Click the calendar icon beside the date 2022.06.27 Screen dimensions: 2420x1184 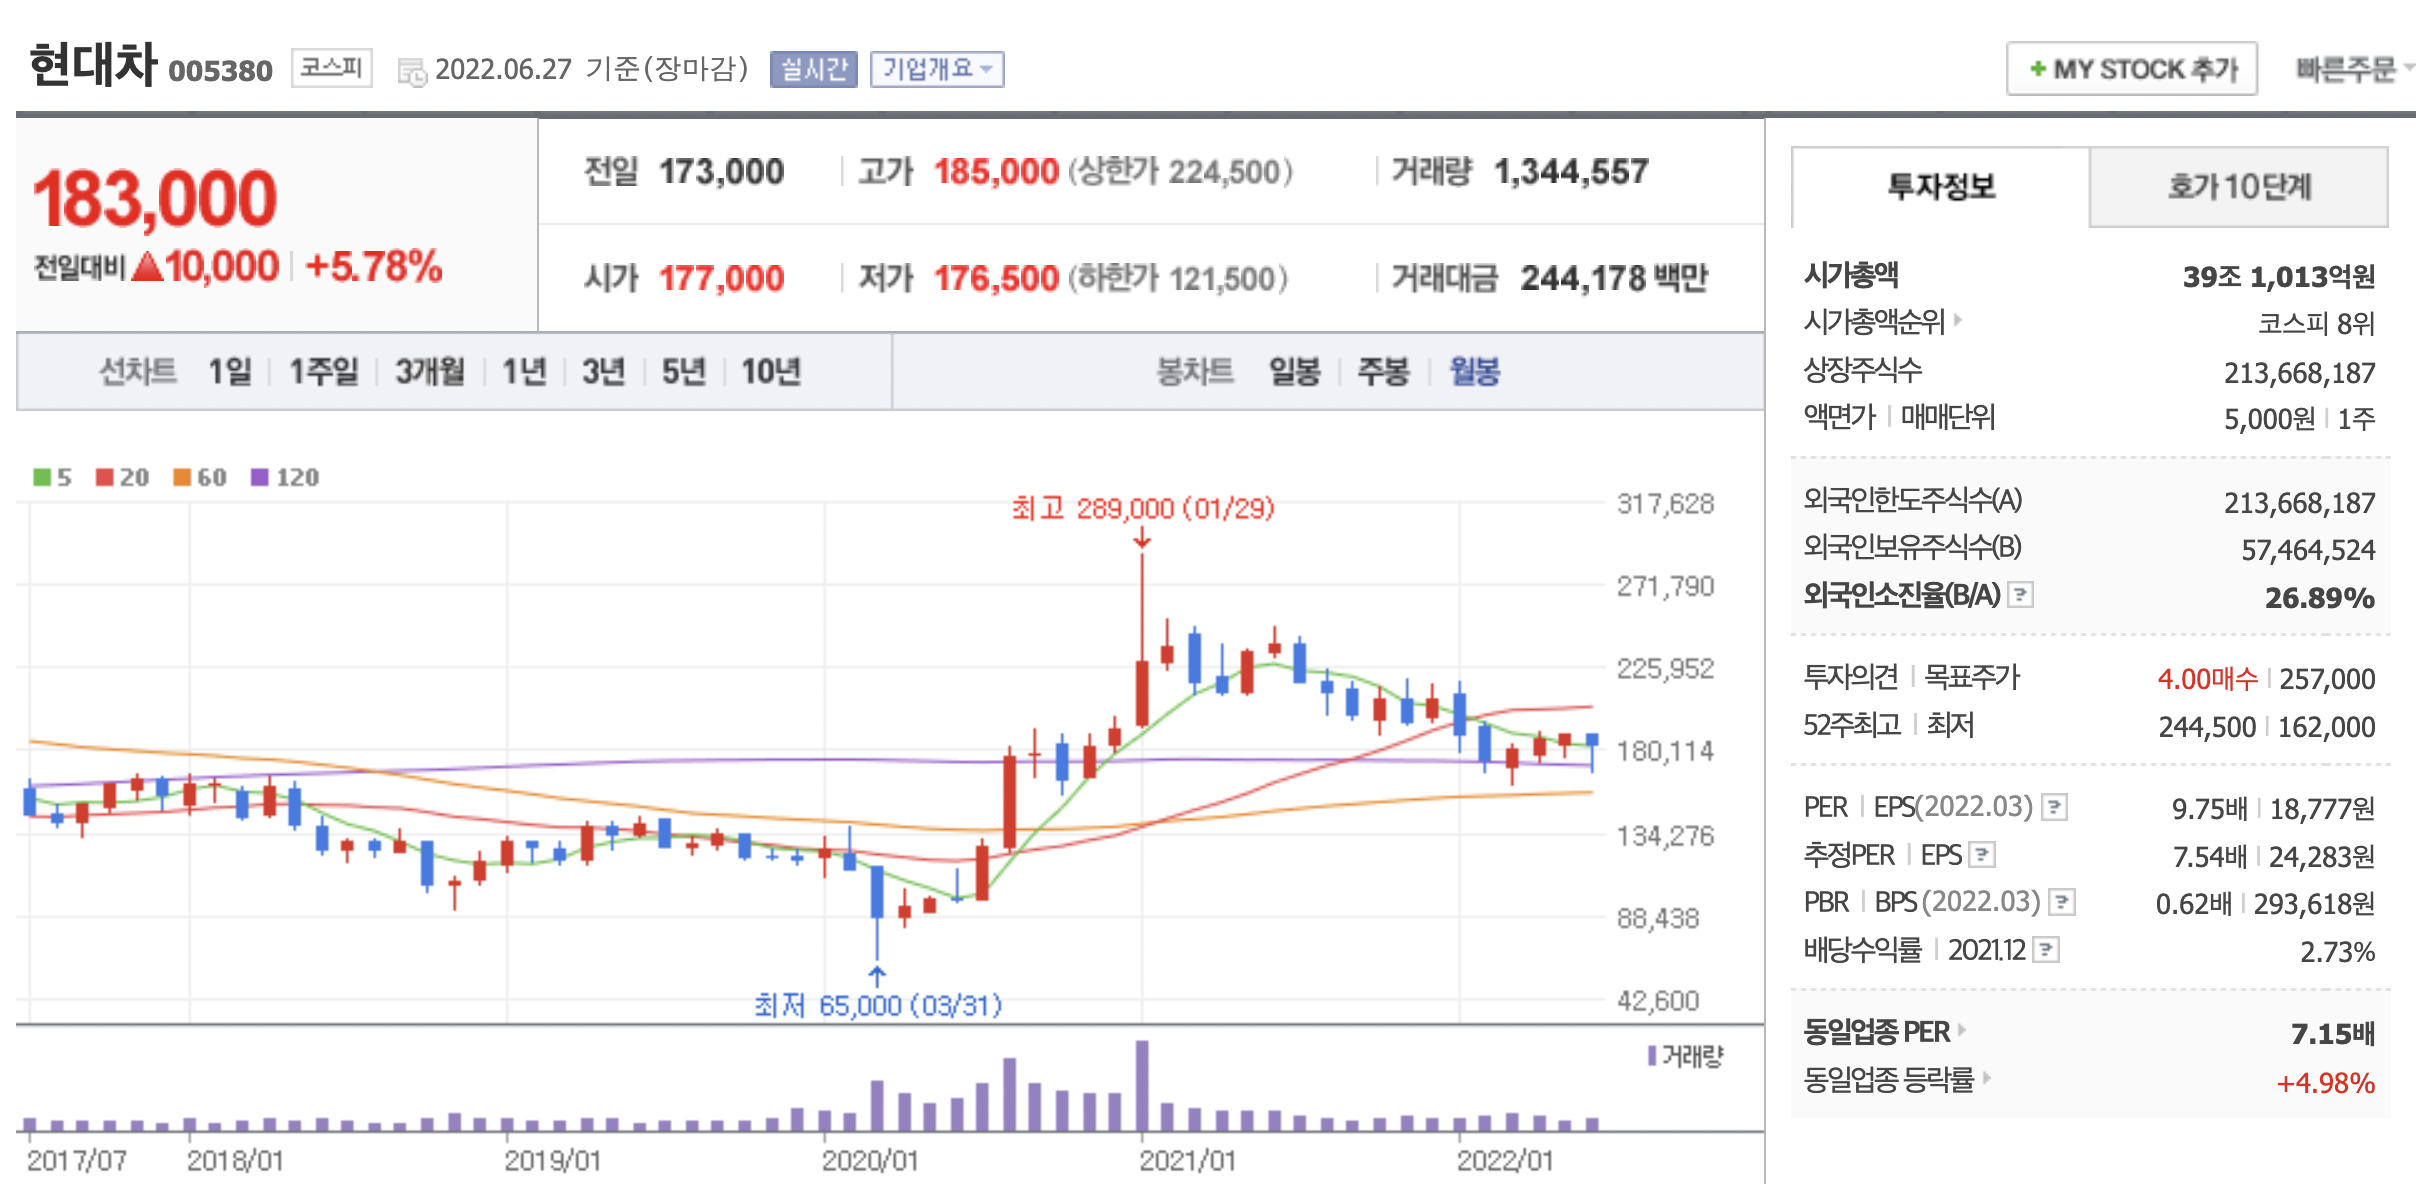[412, 72]
